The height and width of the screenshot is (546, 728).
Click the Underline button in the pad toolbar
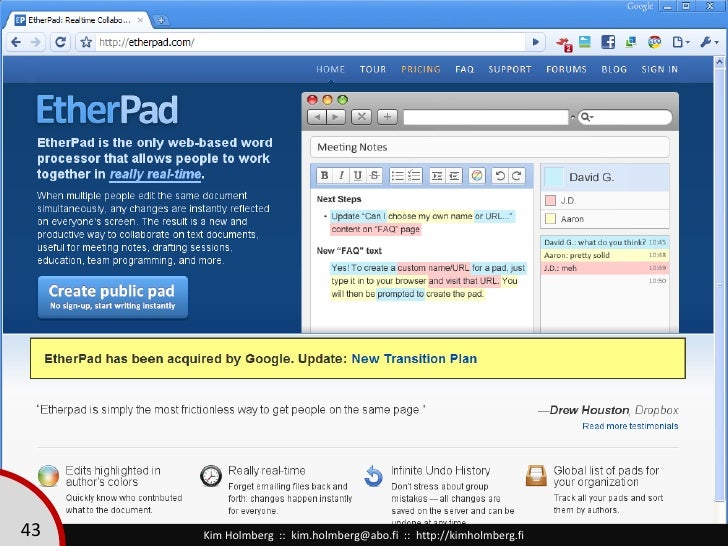point(358,175)
